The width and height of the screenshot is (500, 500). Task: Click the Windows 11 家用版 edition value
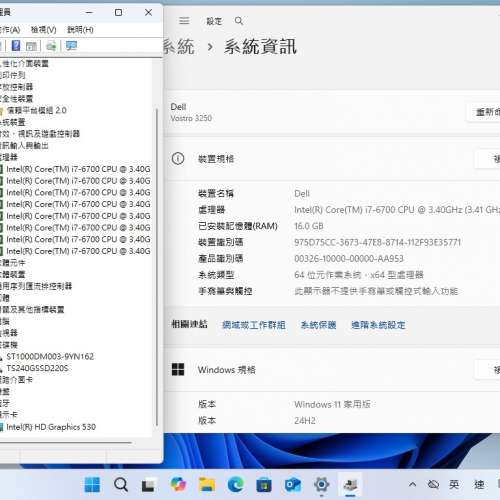(x=332, y=404)
